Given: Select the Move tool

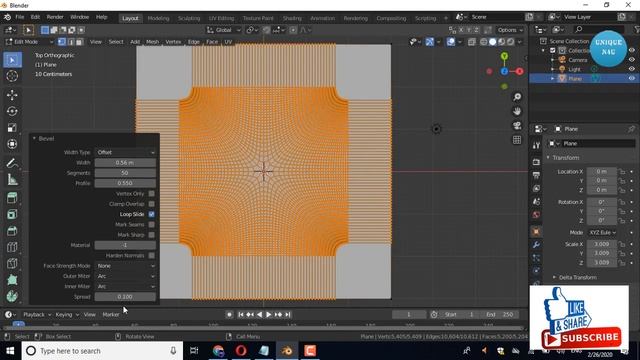Looking at the screenshot, I should 12,95.
